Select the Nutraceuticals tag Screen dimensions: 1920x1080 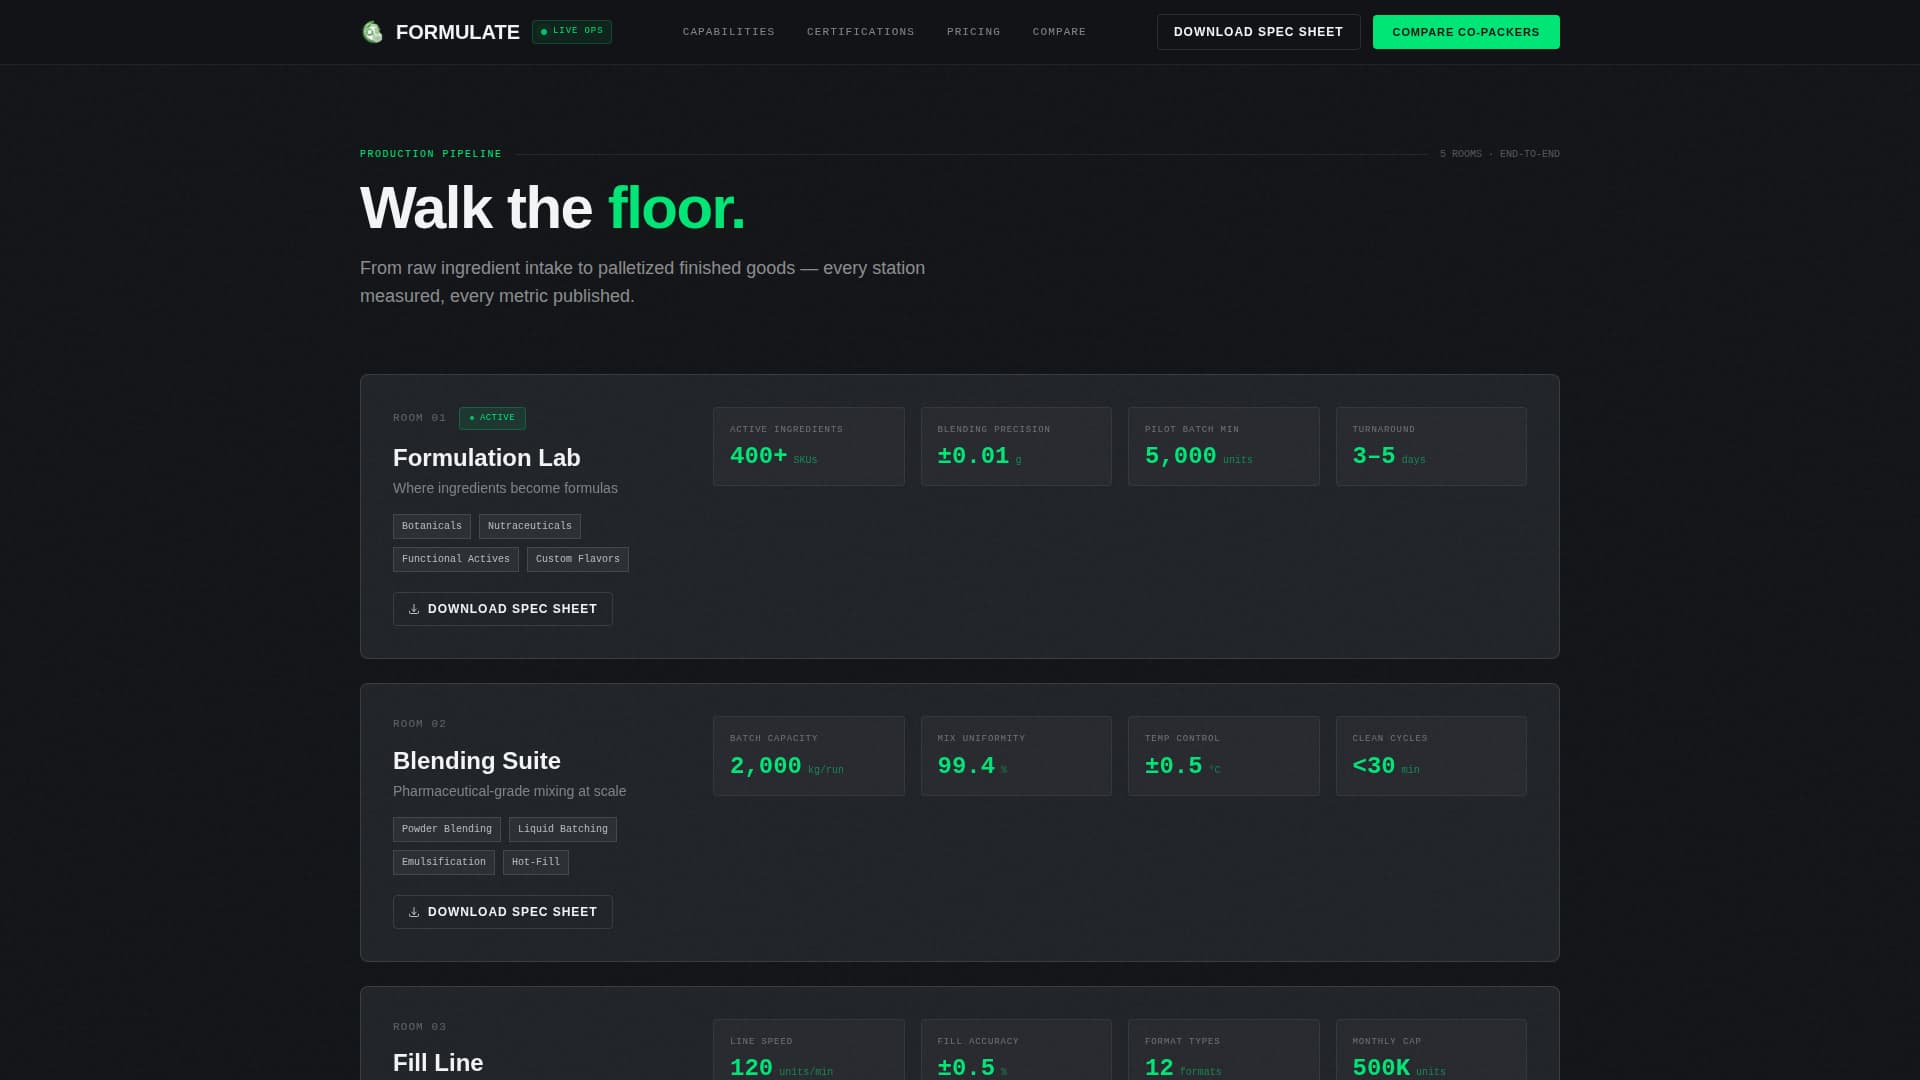click(x=529, y=526)
